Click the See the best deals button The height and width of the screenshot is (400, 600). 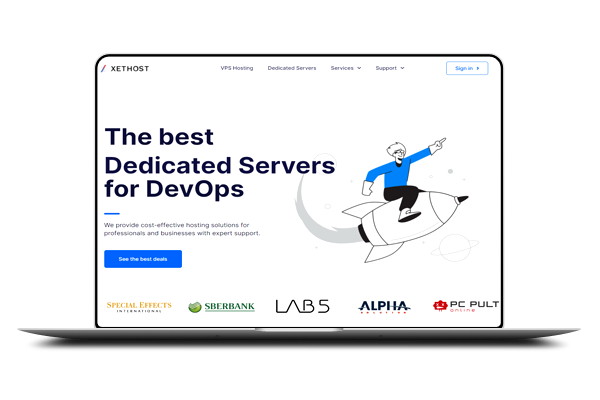143,259
